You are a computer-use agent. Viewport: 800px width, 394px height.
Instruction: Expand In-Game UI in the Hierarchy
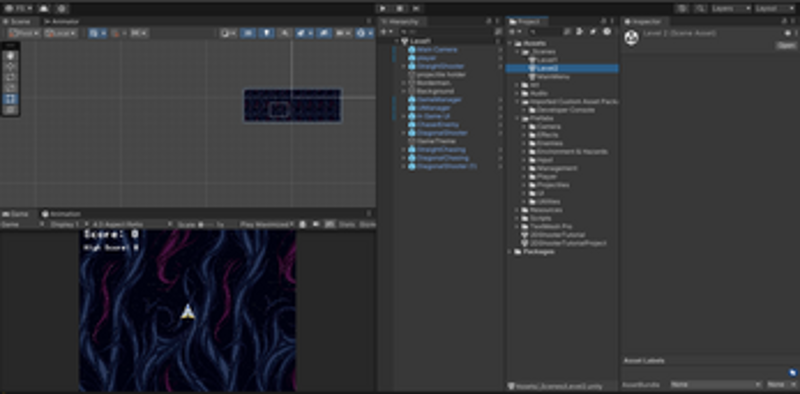[x=403, y=116]
